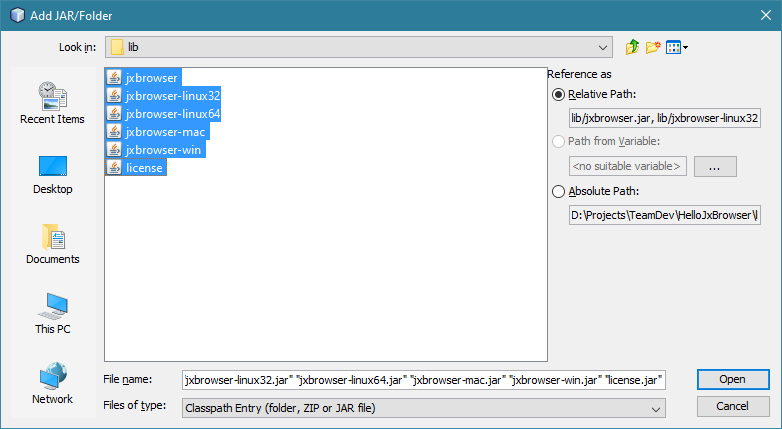Viewport: 782px width, 429px height.
Task: Browse the Network location
Action: (52, 384)
